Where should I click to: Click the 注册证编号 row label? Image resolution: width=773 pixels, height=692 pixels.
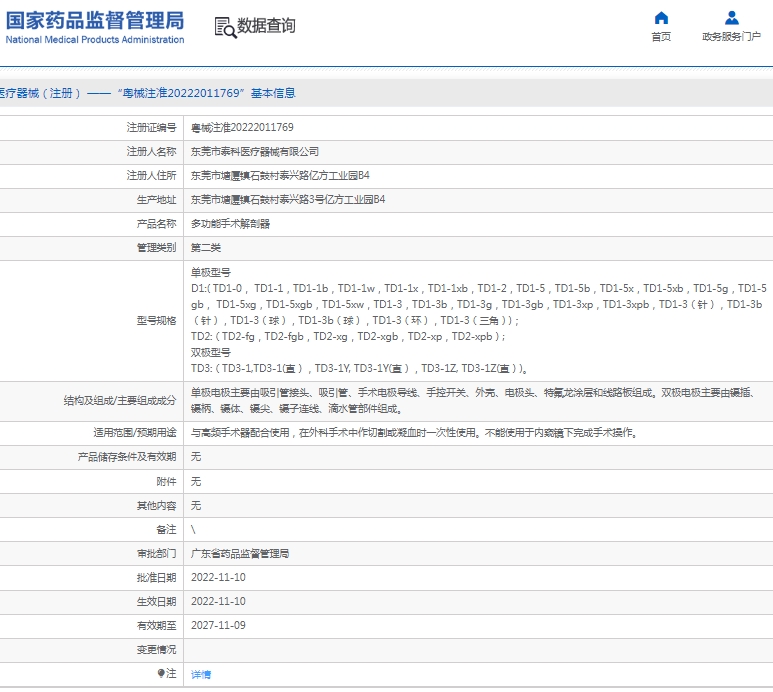(x=151, y=128)
